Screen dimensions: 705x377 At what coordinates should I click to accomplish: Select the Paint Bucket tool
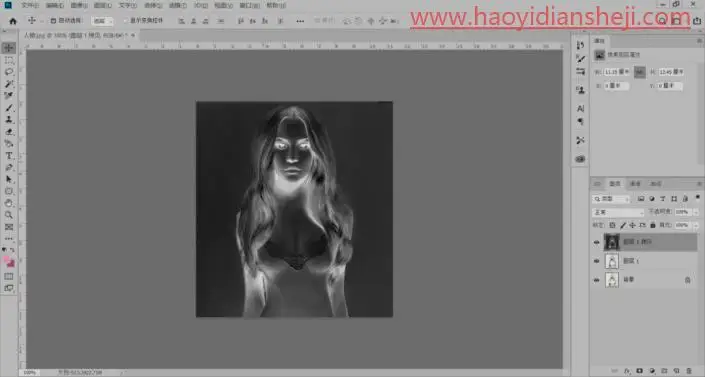9,144
